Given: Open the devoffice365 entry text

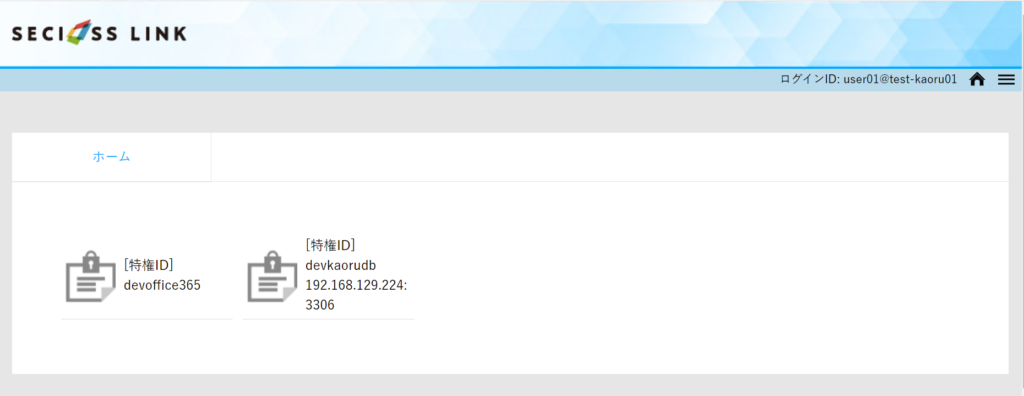Looking at the screenshot, I should pos(162,286).
